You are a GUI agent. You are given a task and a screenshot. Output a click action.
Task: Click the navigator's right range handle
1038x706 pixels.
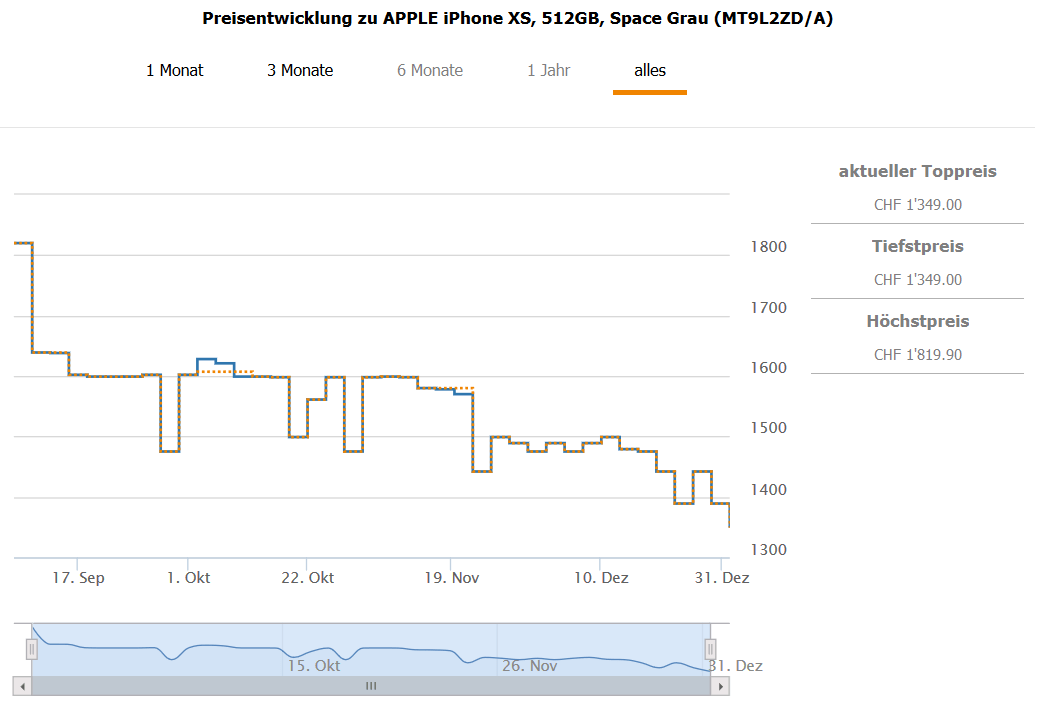[x=710, y=649]
